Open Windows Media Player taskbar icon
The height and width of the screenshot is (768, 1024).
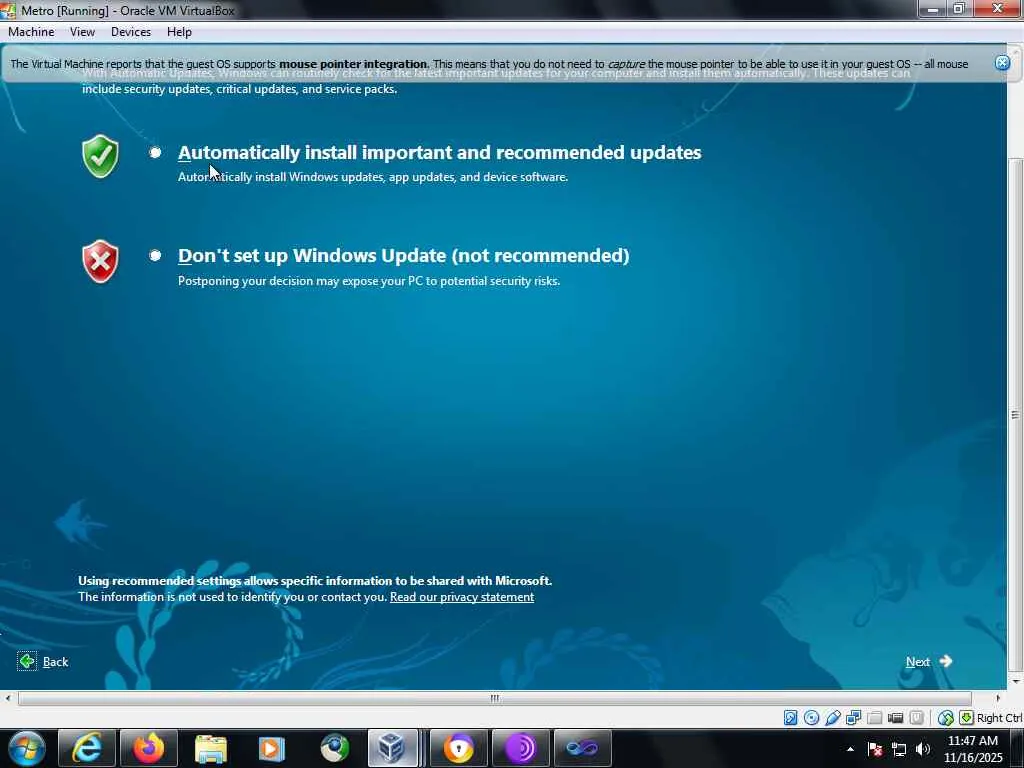point(272,748)
